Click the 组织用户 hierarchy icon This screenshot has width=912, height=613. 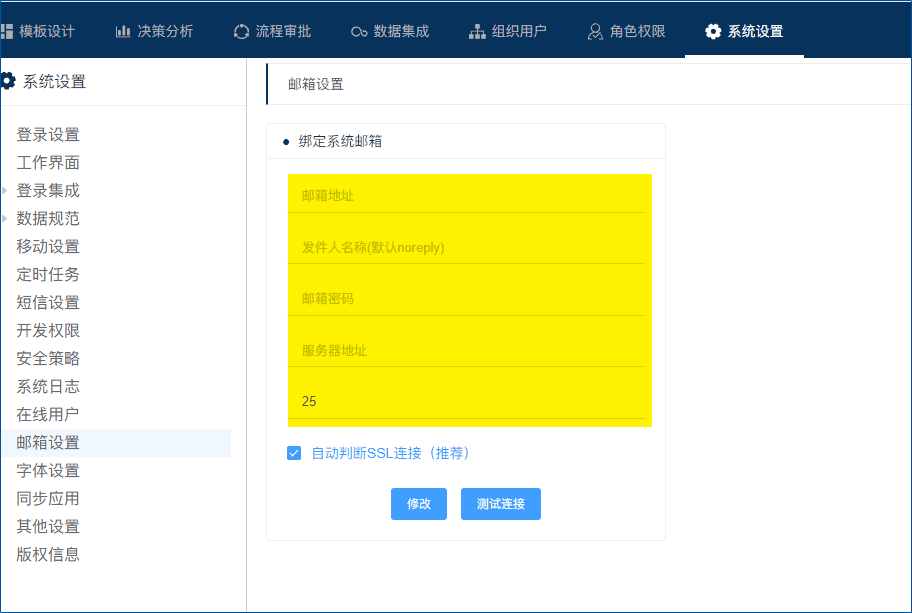pos(477,32)
